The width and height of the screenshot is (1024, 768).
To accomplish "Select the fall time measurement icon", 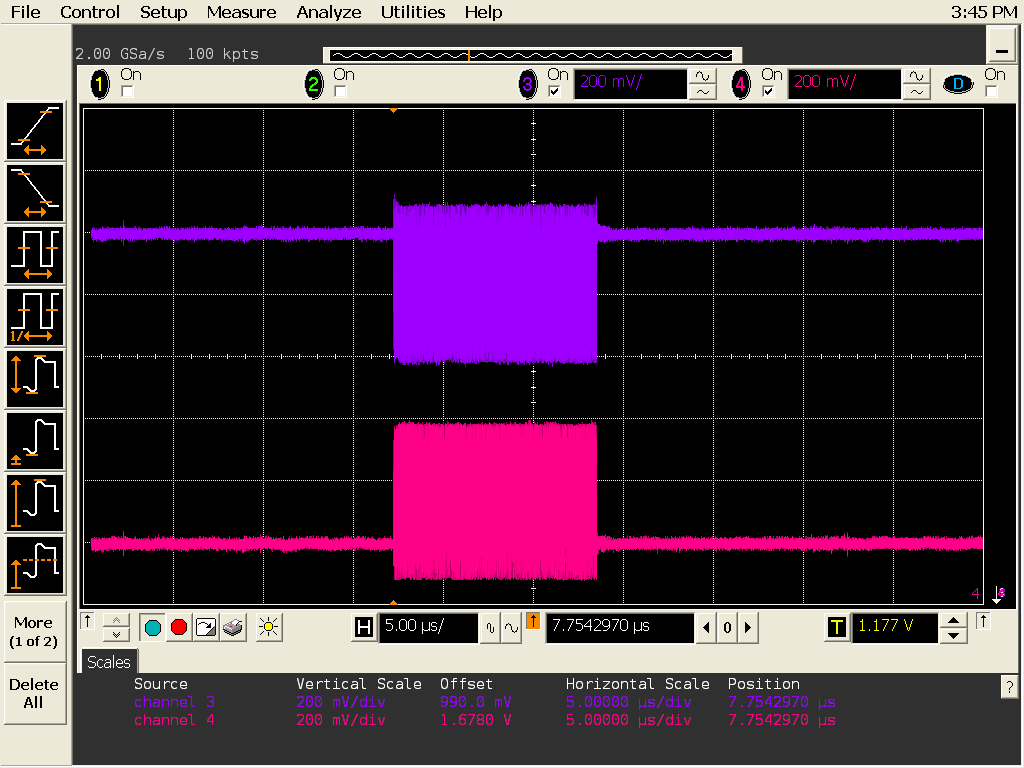I will [x=35, y=193].
